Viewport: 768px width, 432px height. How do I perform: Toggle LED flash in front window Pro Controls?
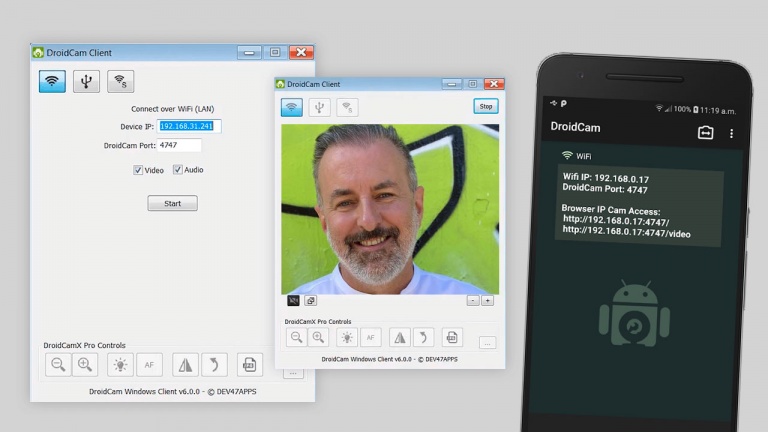347,337
